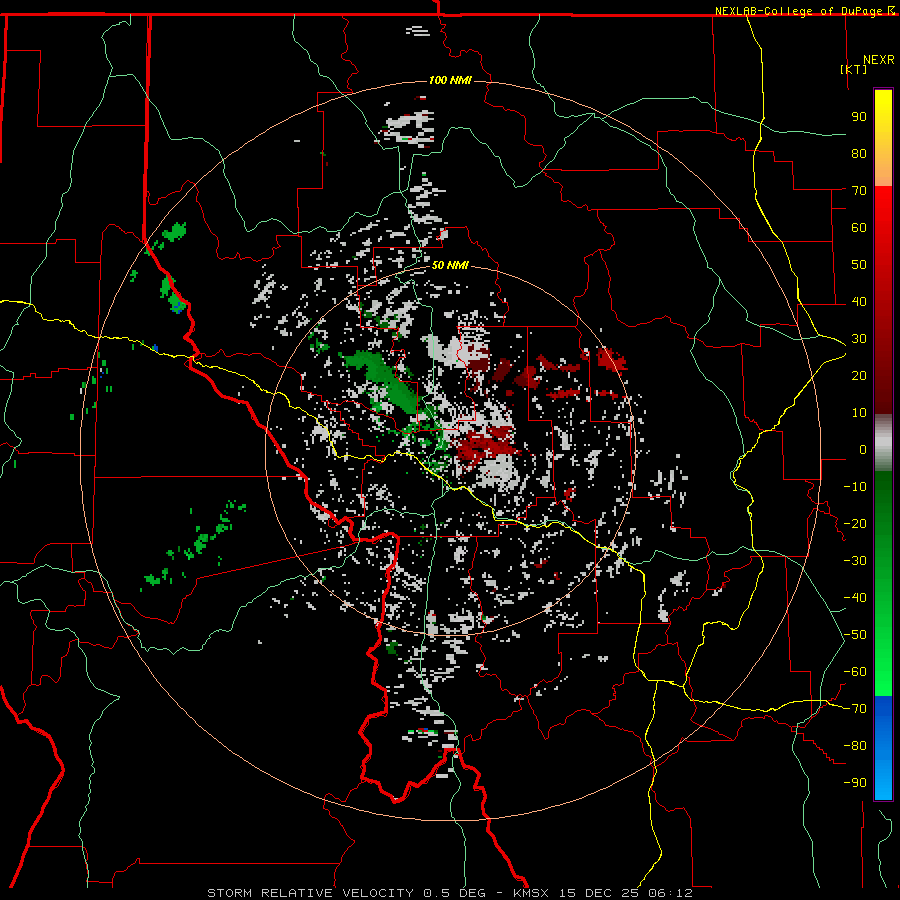Click the 90 value on velocity scale

pyautogui.click(x=859, y=117)
